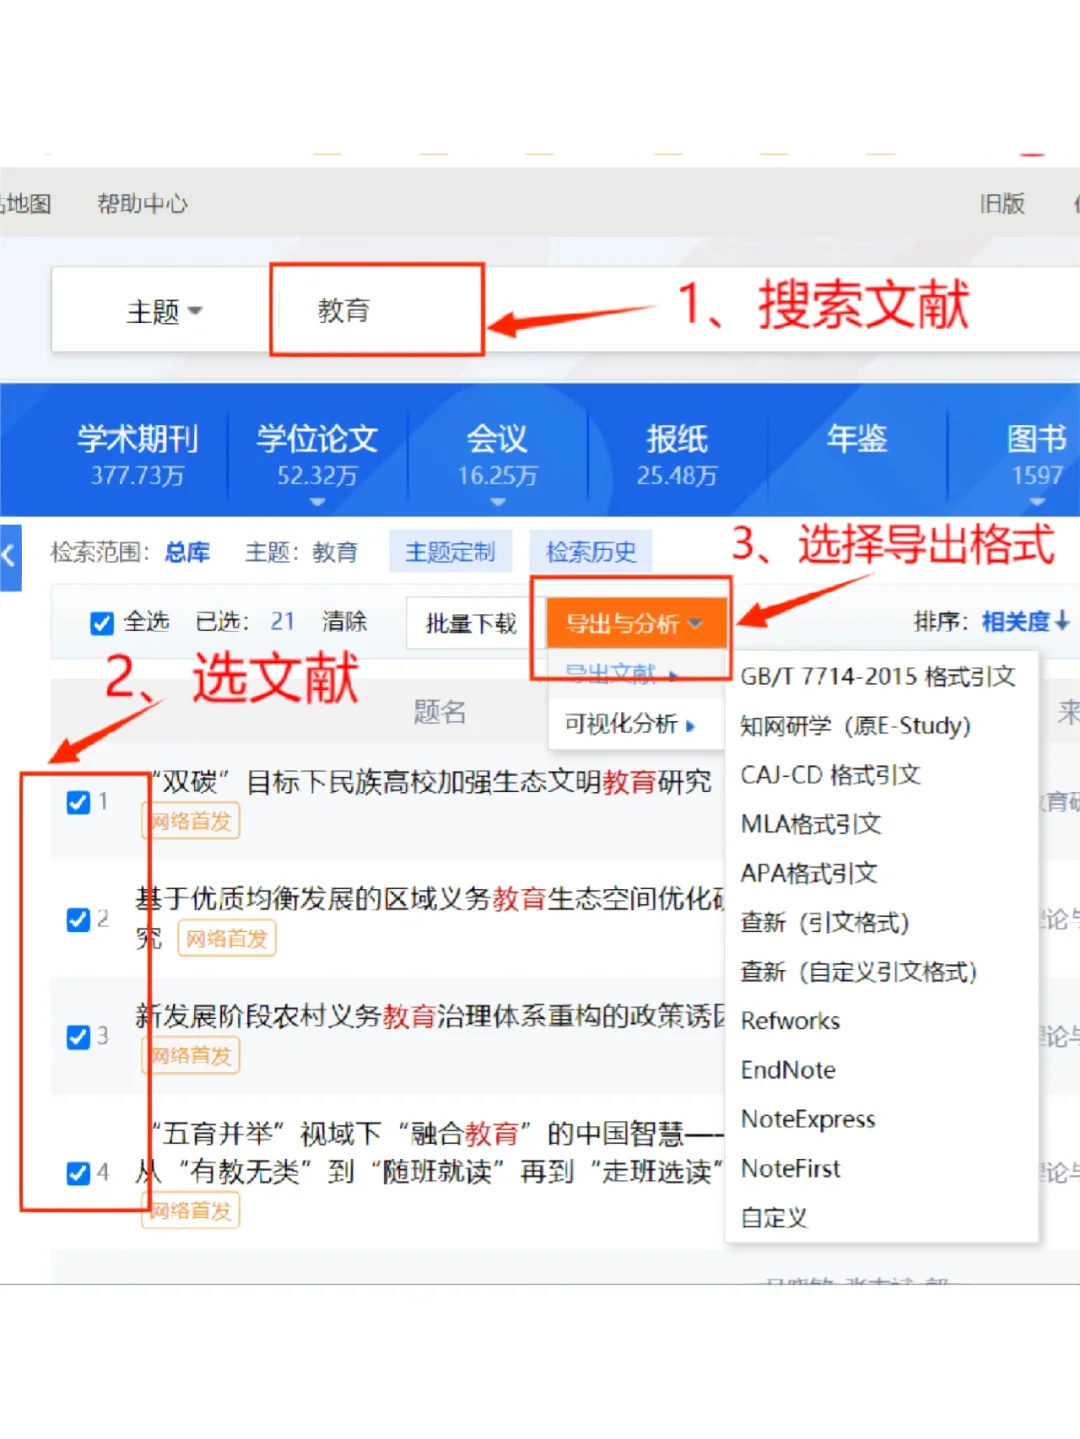The width and height of the screenshot is (1080, 1439).
Task: Click the search input containing 教育
Action: coord(377,310)
